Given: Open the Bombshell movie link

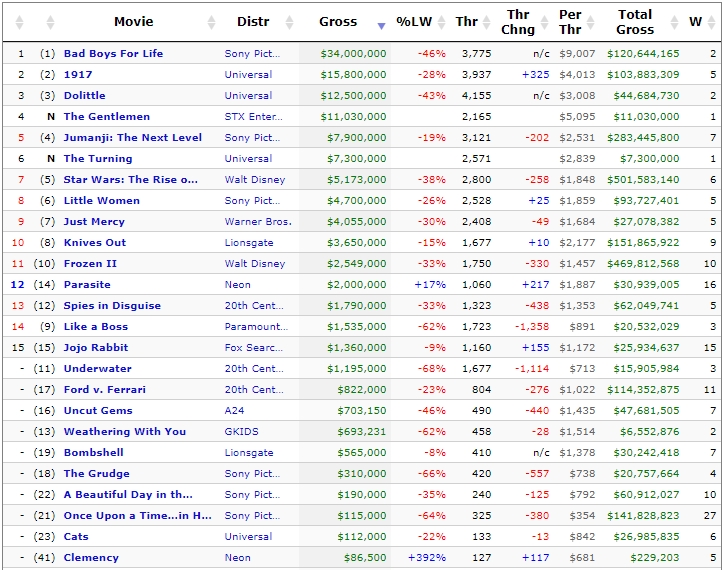Looking at the screenshot, I should tap(94, 453).
